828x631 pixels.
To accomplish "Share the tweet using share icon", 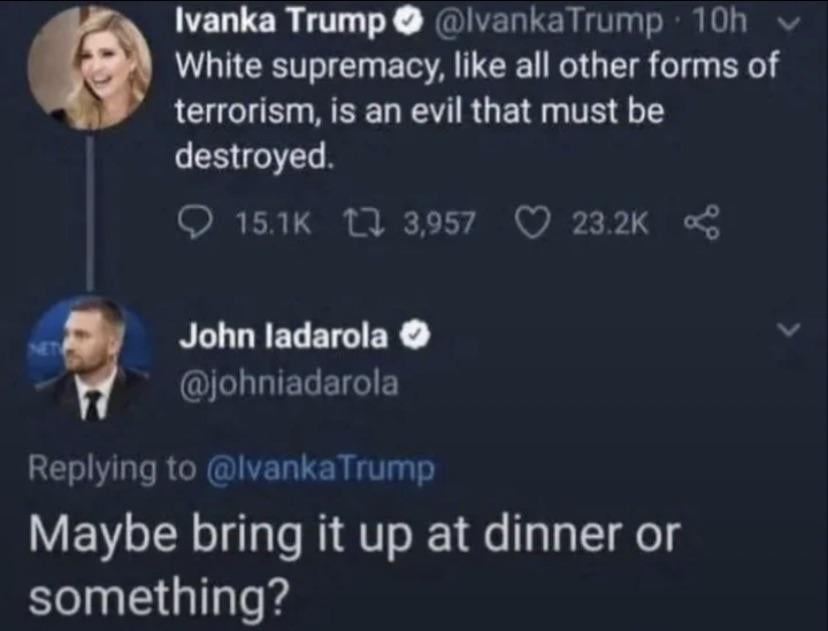I will coord(702,224).
